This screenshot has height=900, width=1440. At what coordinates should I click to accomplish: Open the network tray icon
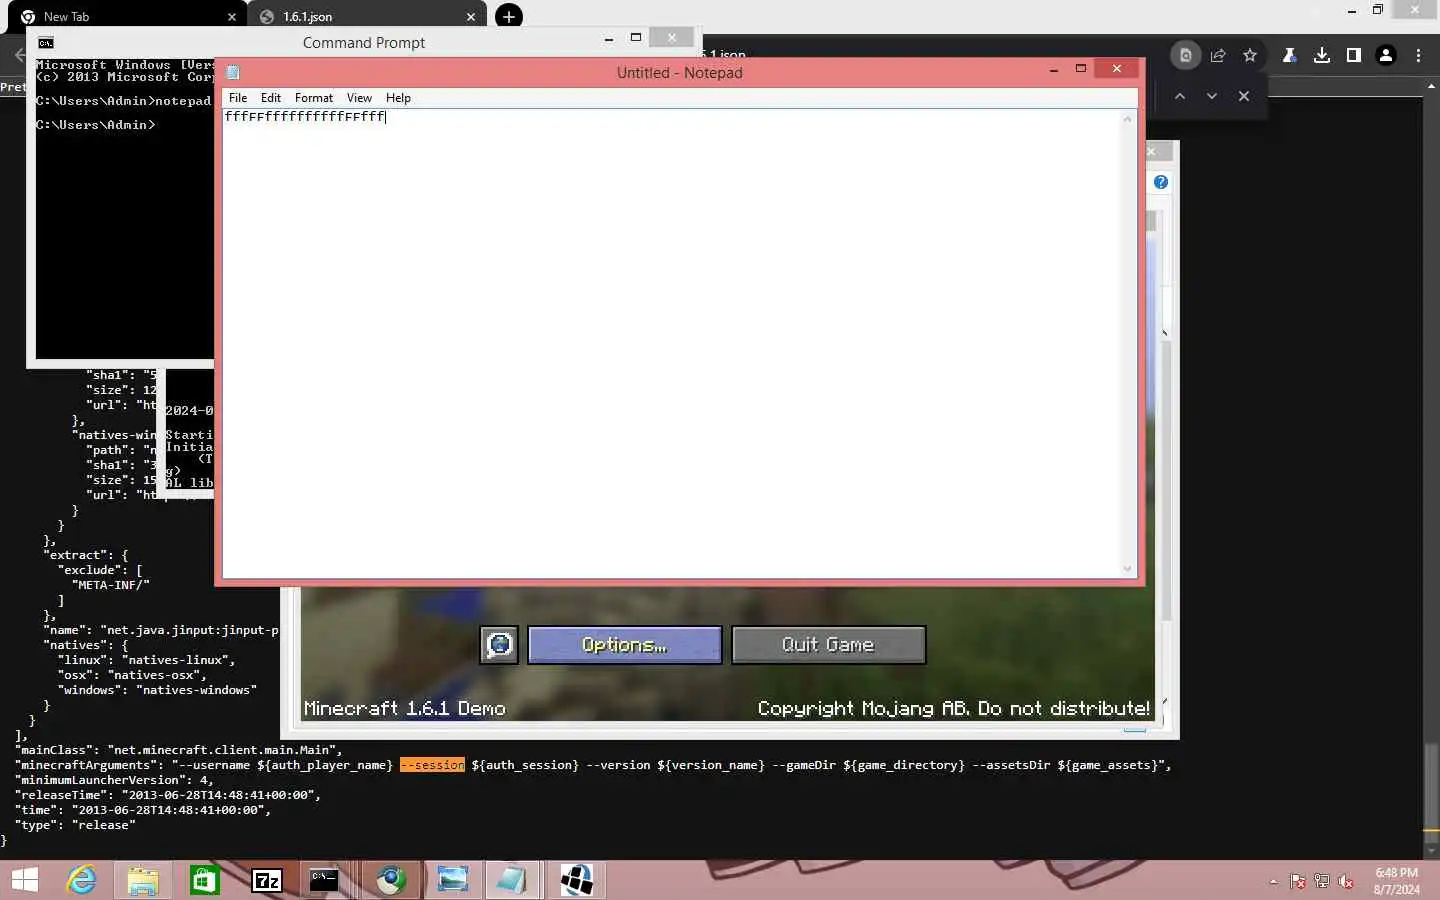point(1322,881)
